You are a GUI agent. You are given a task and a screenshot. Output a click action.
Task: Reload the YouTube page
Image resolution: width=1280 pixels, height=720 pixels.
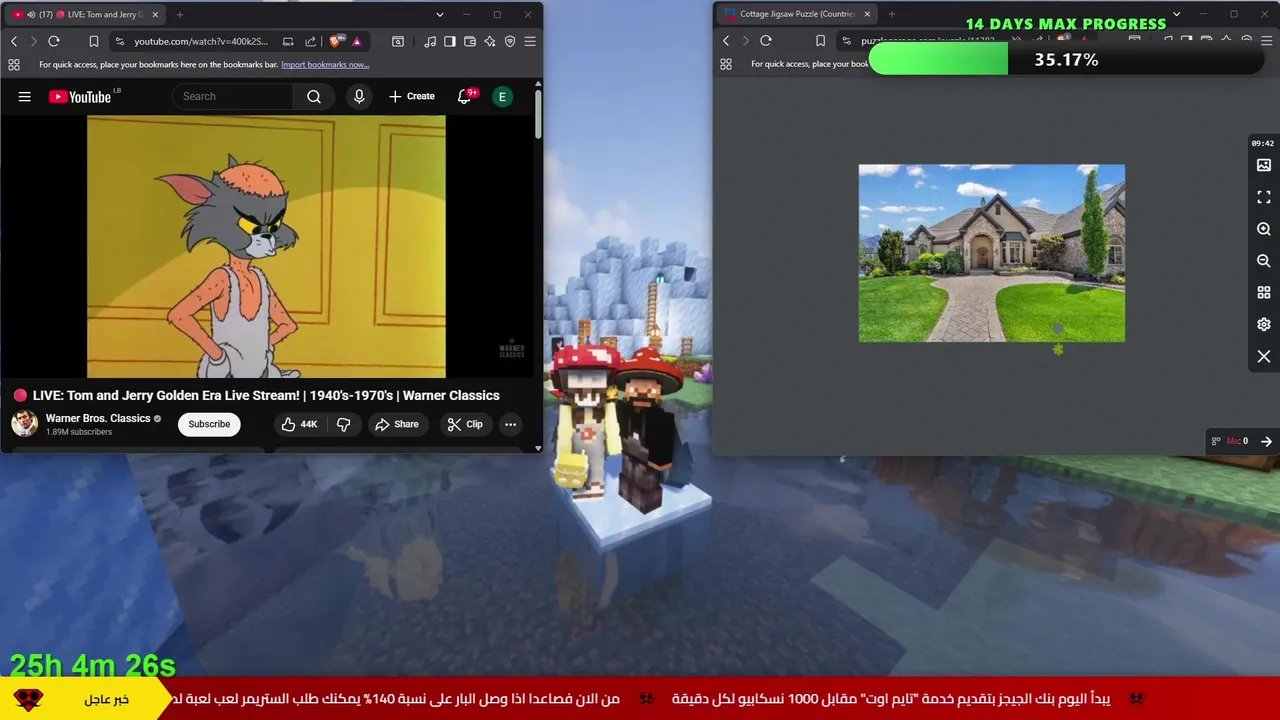coord(54,41)
